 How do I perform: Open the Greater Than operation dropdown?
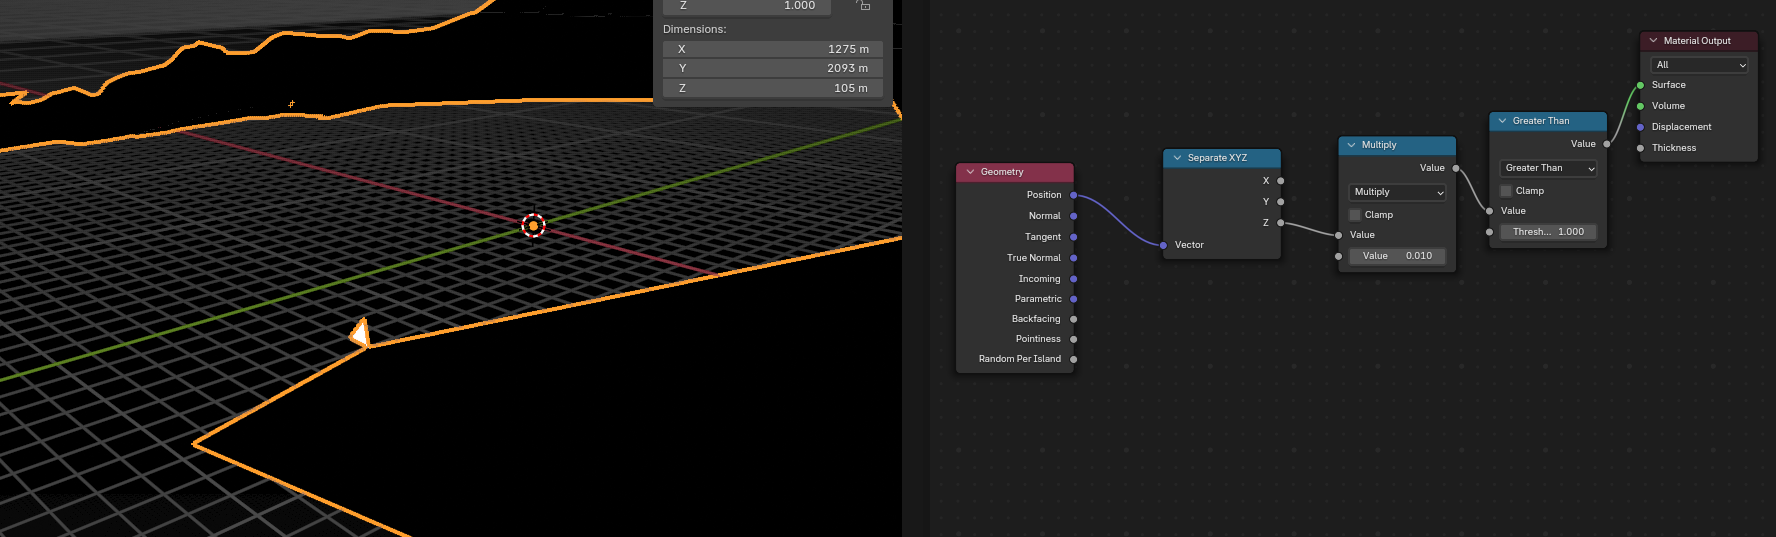[x=1548, y=168]
